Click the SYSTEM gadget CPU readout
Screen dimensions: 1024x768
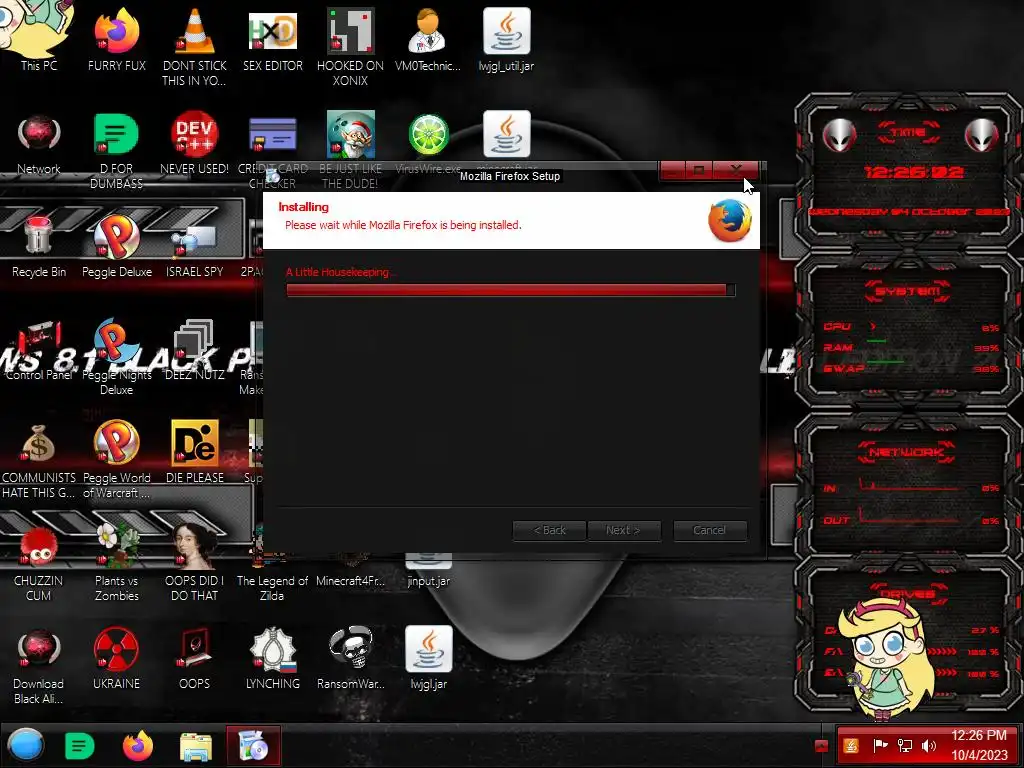pyautogui.click(x=911, y=327)
